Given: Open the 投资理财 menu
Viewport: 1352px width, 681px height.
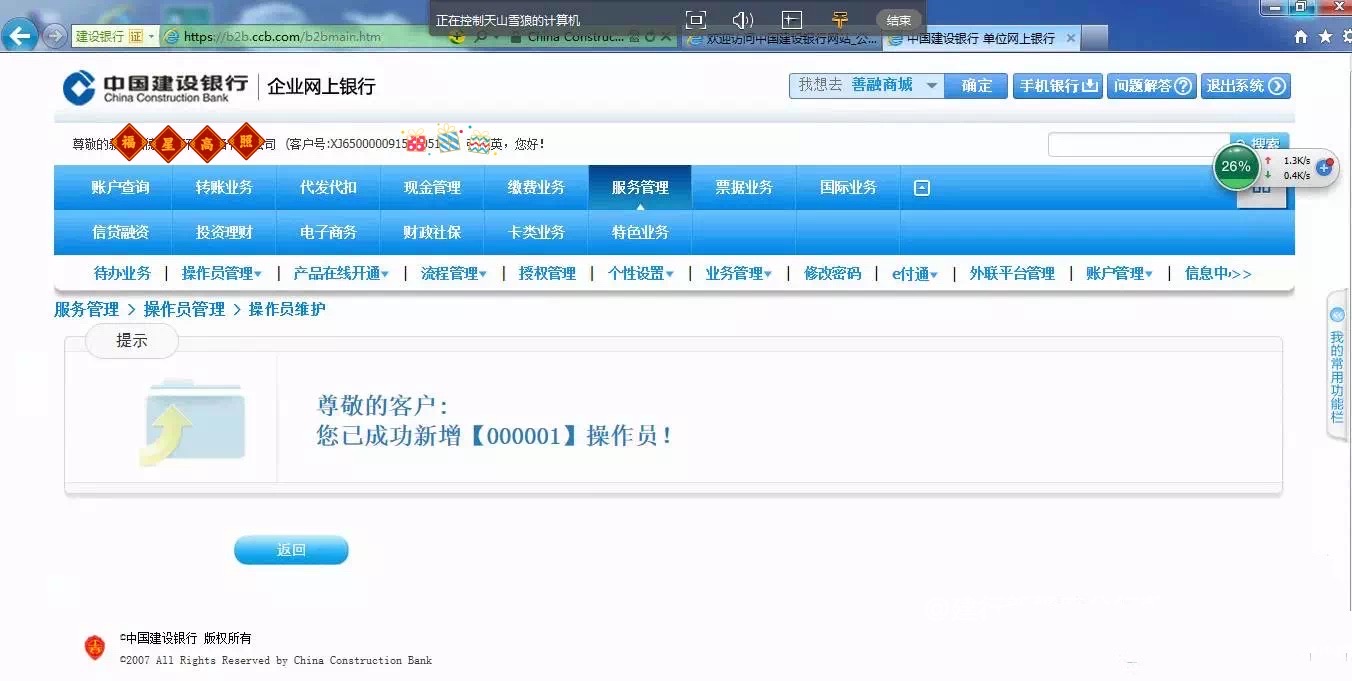Looking at the screenshot, I should (224, 232).
